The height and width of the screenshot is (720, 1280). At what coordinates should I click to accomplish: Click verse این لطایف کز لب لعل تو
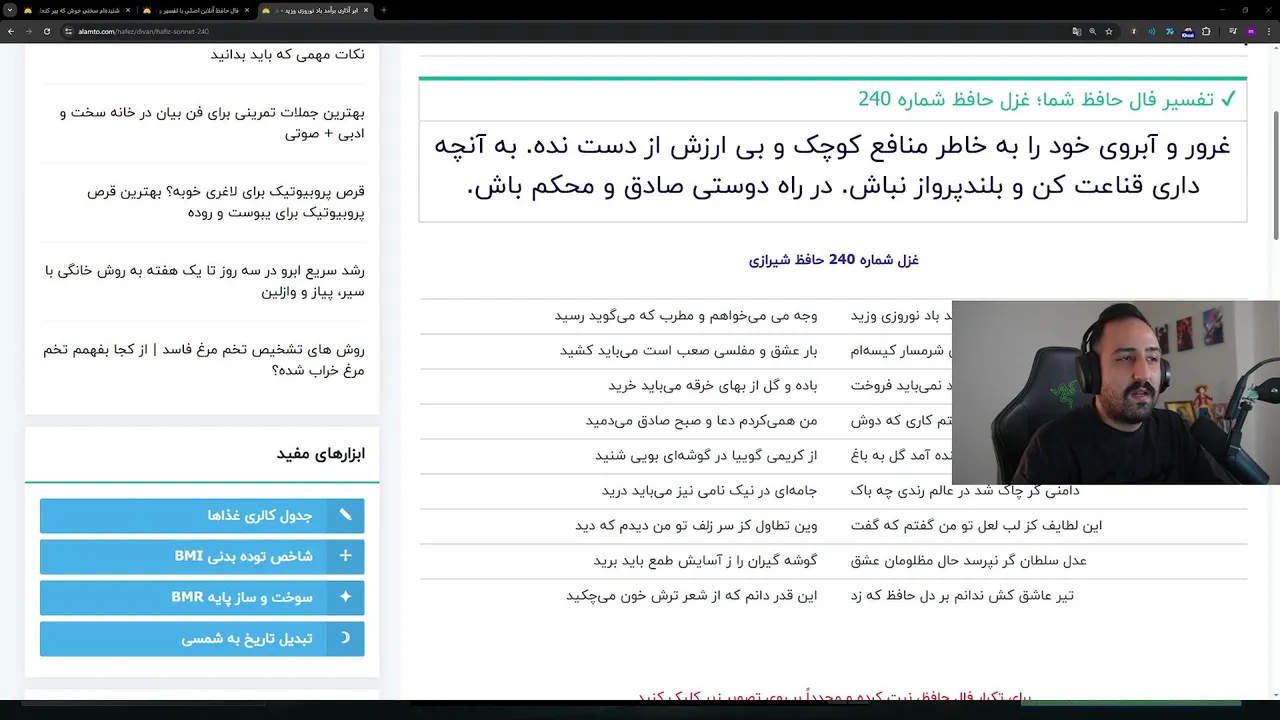click(x=977, y=526)
